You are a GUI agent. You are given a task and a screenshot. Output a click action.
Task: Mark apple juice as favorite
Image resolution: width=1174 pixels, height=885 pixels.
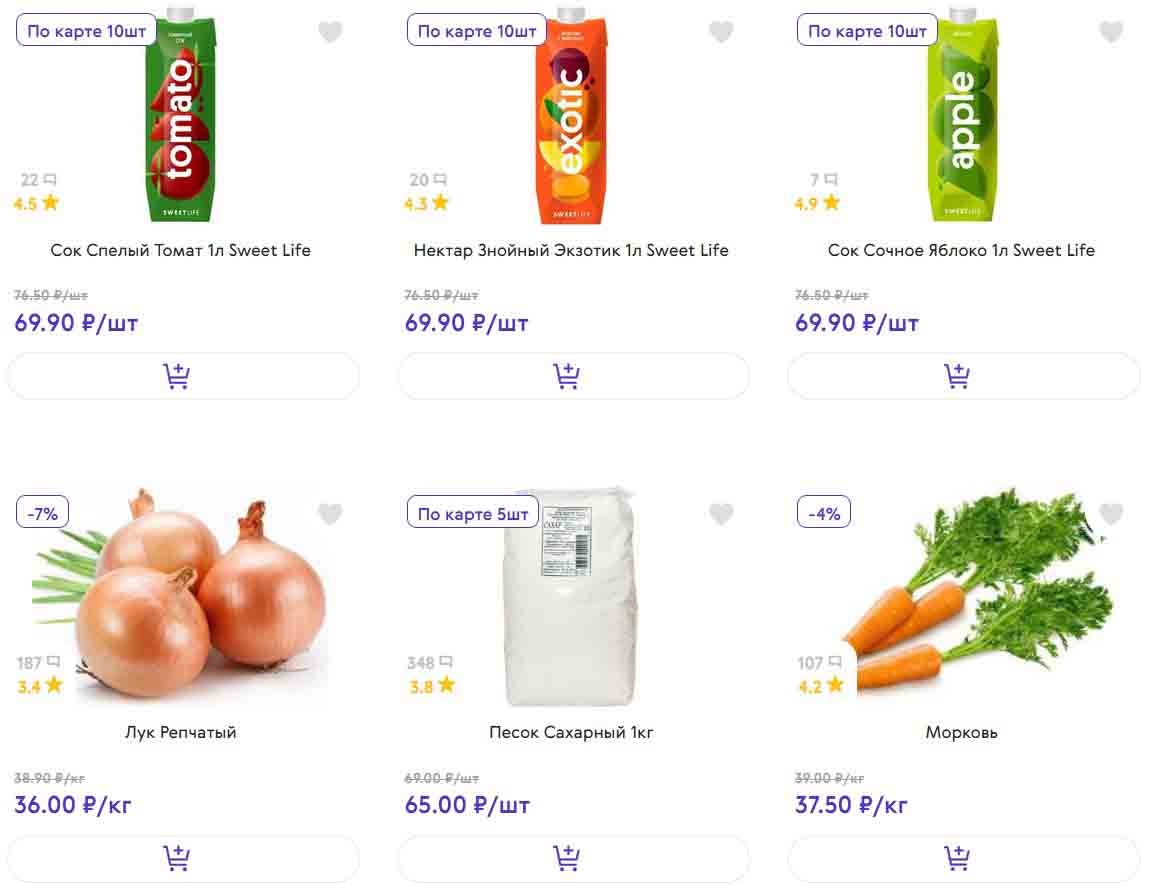tap(1111, 32)
